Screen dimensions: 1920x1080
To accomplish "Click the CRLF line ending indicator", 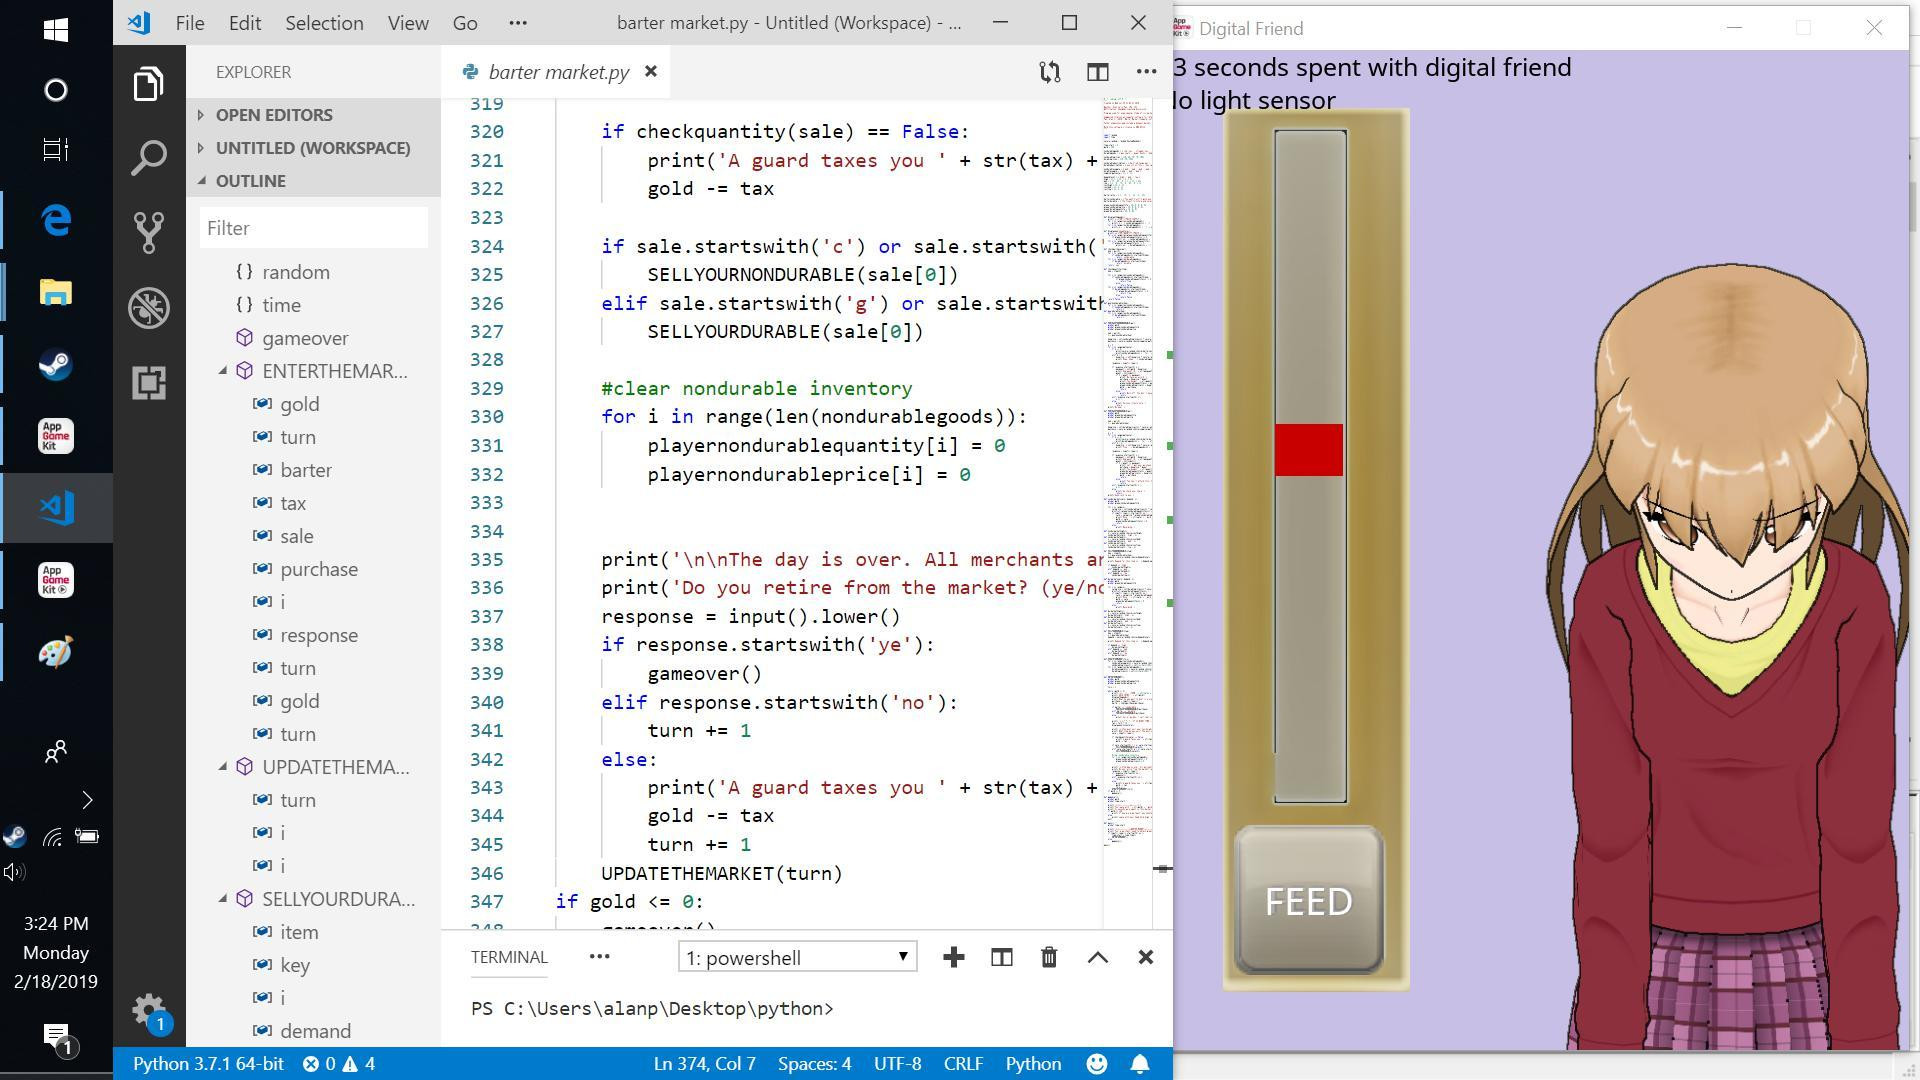I will click(963, 1064).
